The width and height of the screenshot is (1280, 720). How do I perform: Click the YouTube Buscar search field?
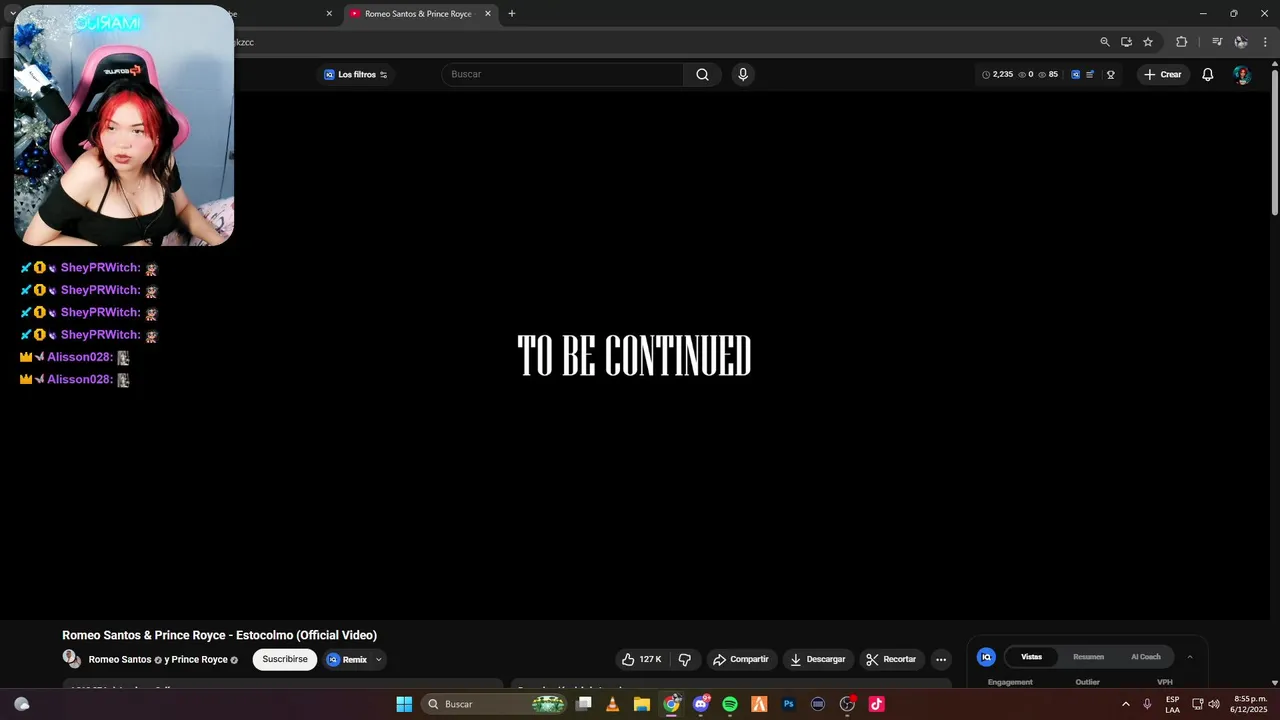[x=563, y=74]
